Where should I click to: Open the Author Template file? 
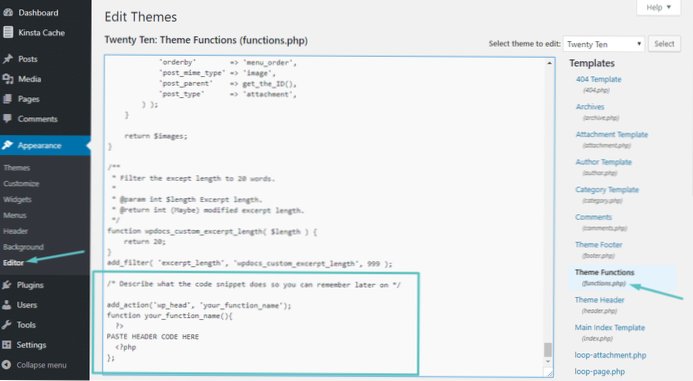603,162
